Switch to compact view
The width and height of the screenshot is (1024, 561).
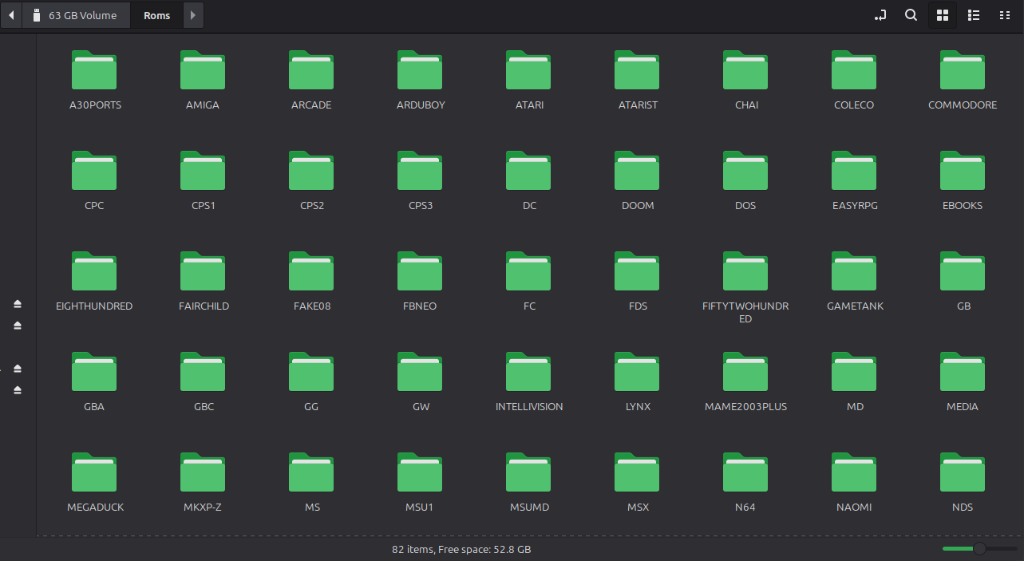(1005, 15)
